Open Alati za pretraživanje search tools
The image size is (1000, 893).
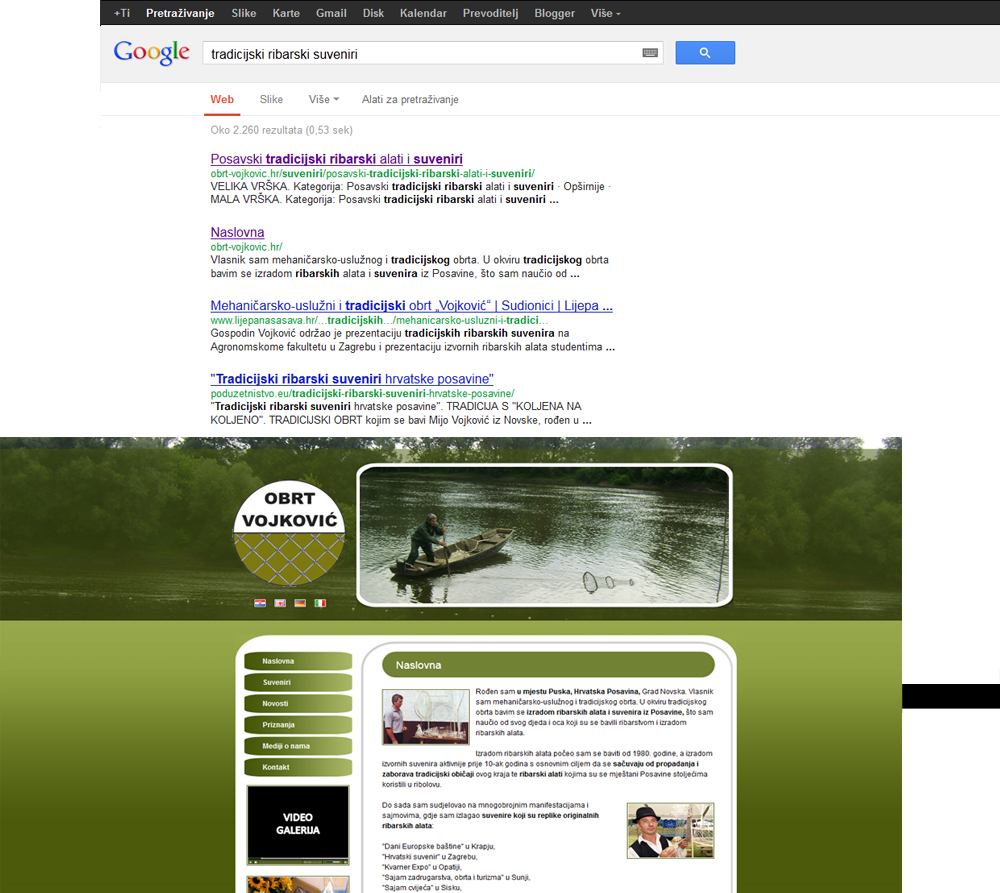(410, 100)
